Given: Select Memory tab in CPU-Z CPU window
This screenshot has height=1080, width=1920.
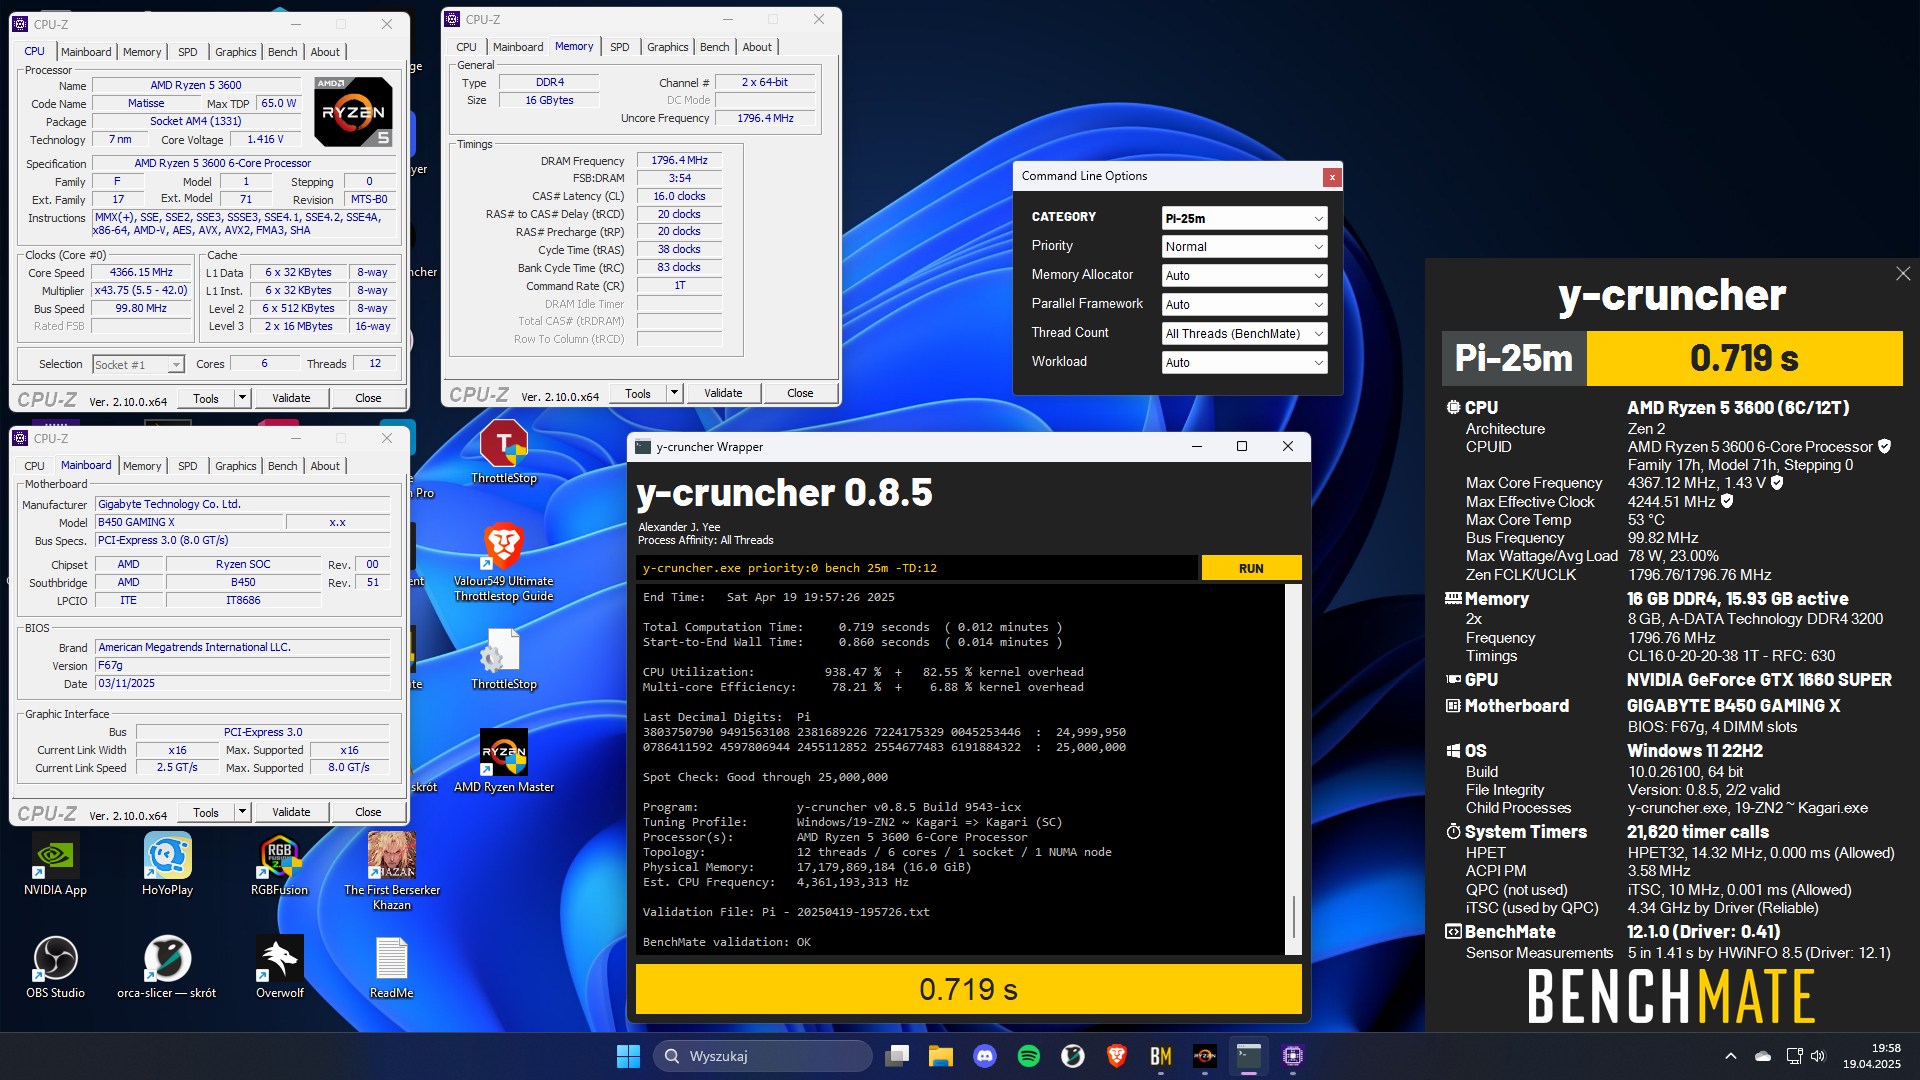Looking at the screenshot, I should coord(142,52).
